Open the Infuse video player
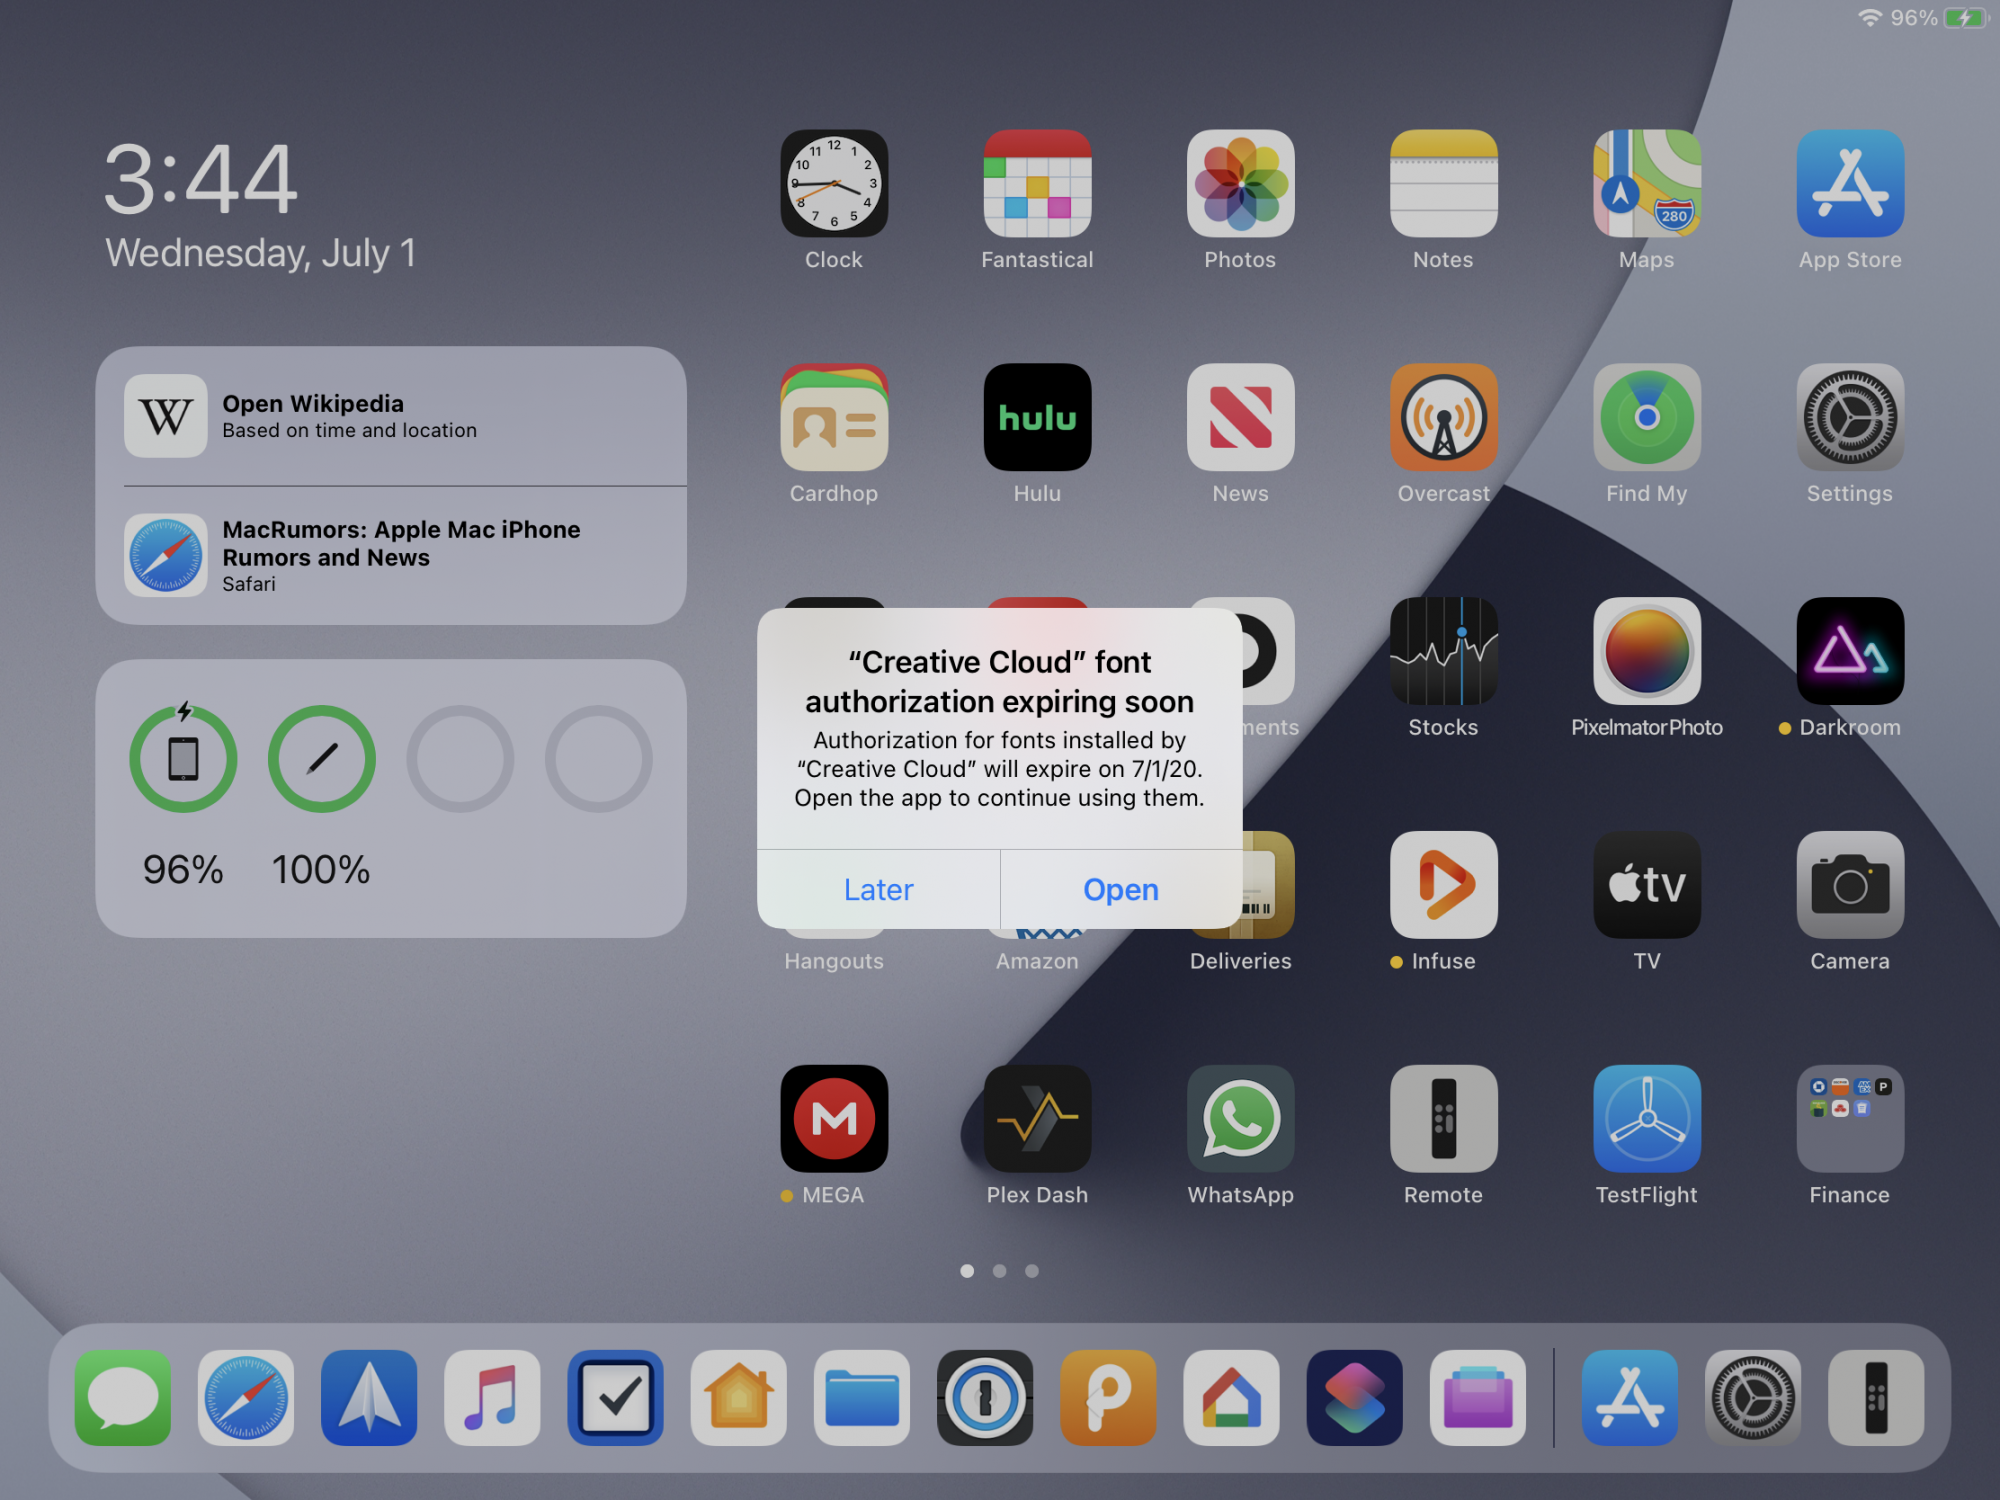 1443,885
